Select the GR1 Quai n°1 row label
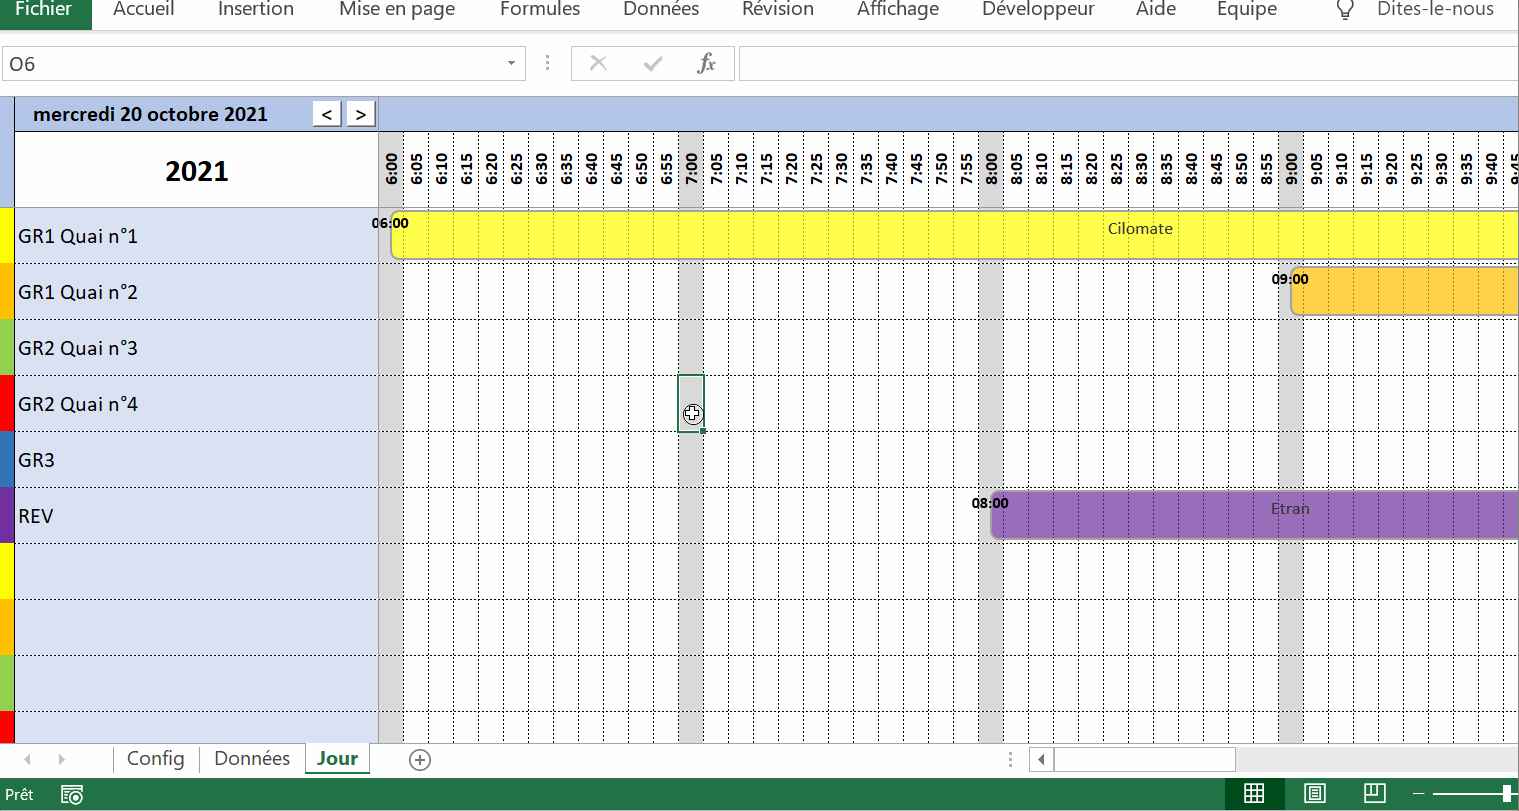 (x=197, y=236)
